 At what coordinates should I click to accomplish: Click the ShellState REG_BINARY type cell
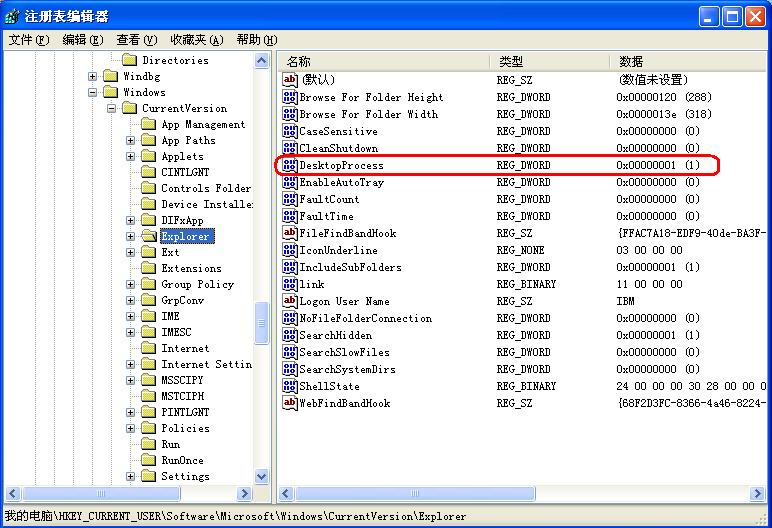(526, 386)
